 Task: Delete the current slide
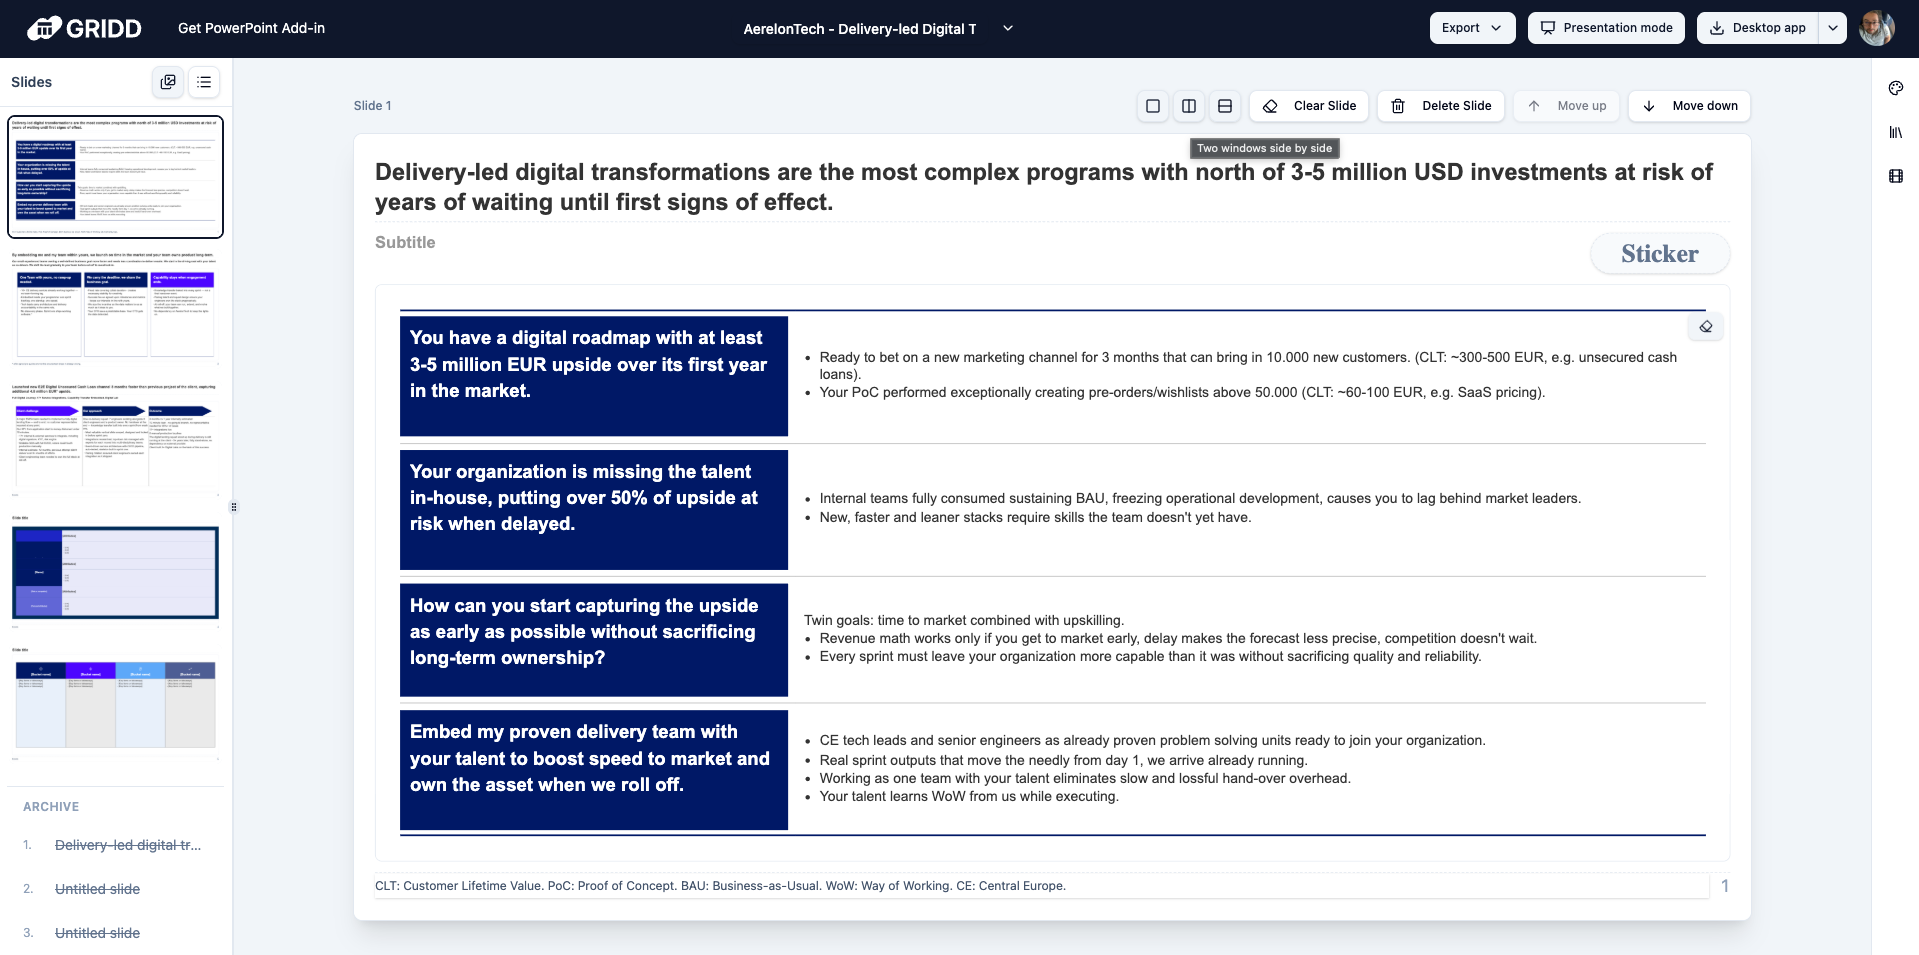1441,106
